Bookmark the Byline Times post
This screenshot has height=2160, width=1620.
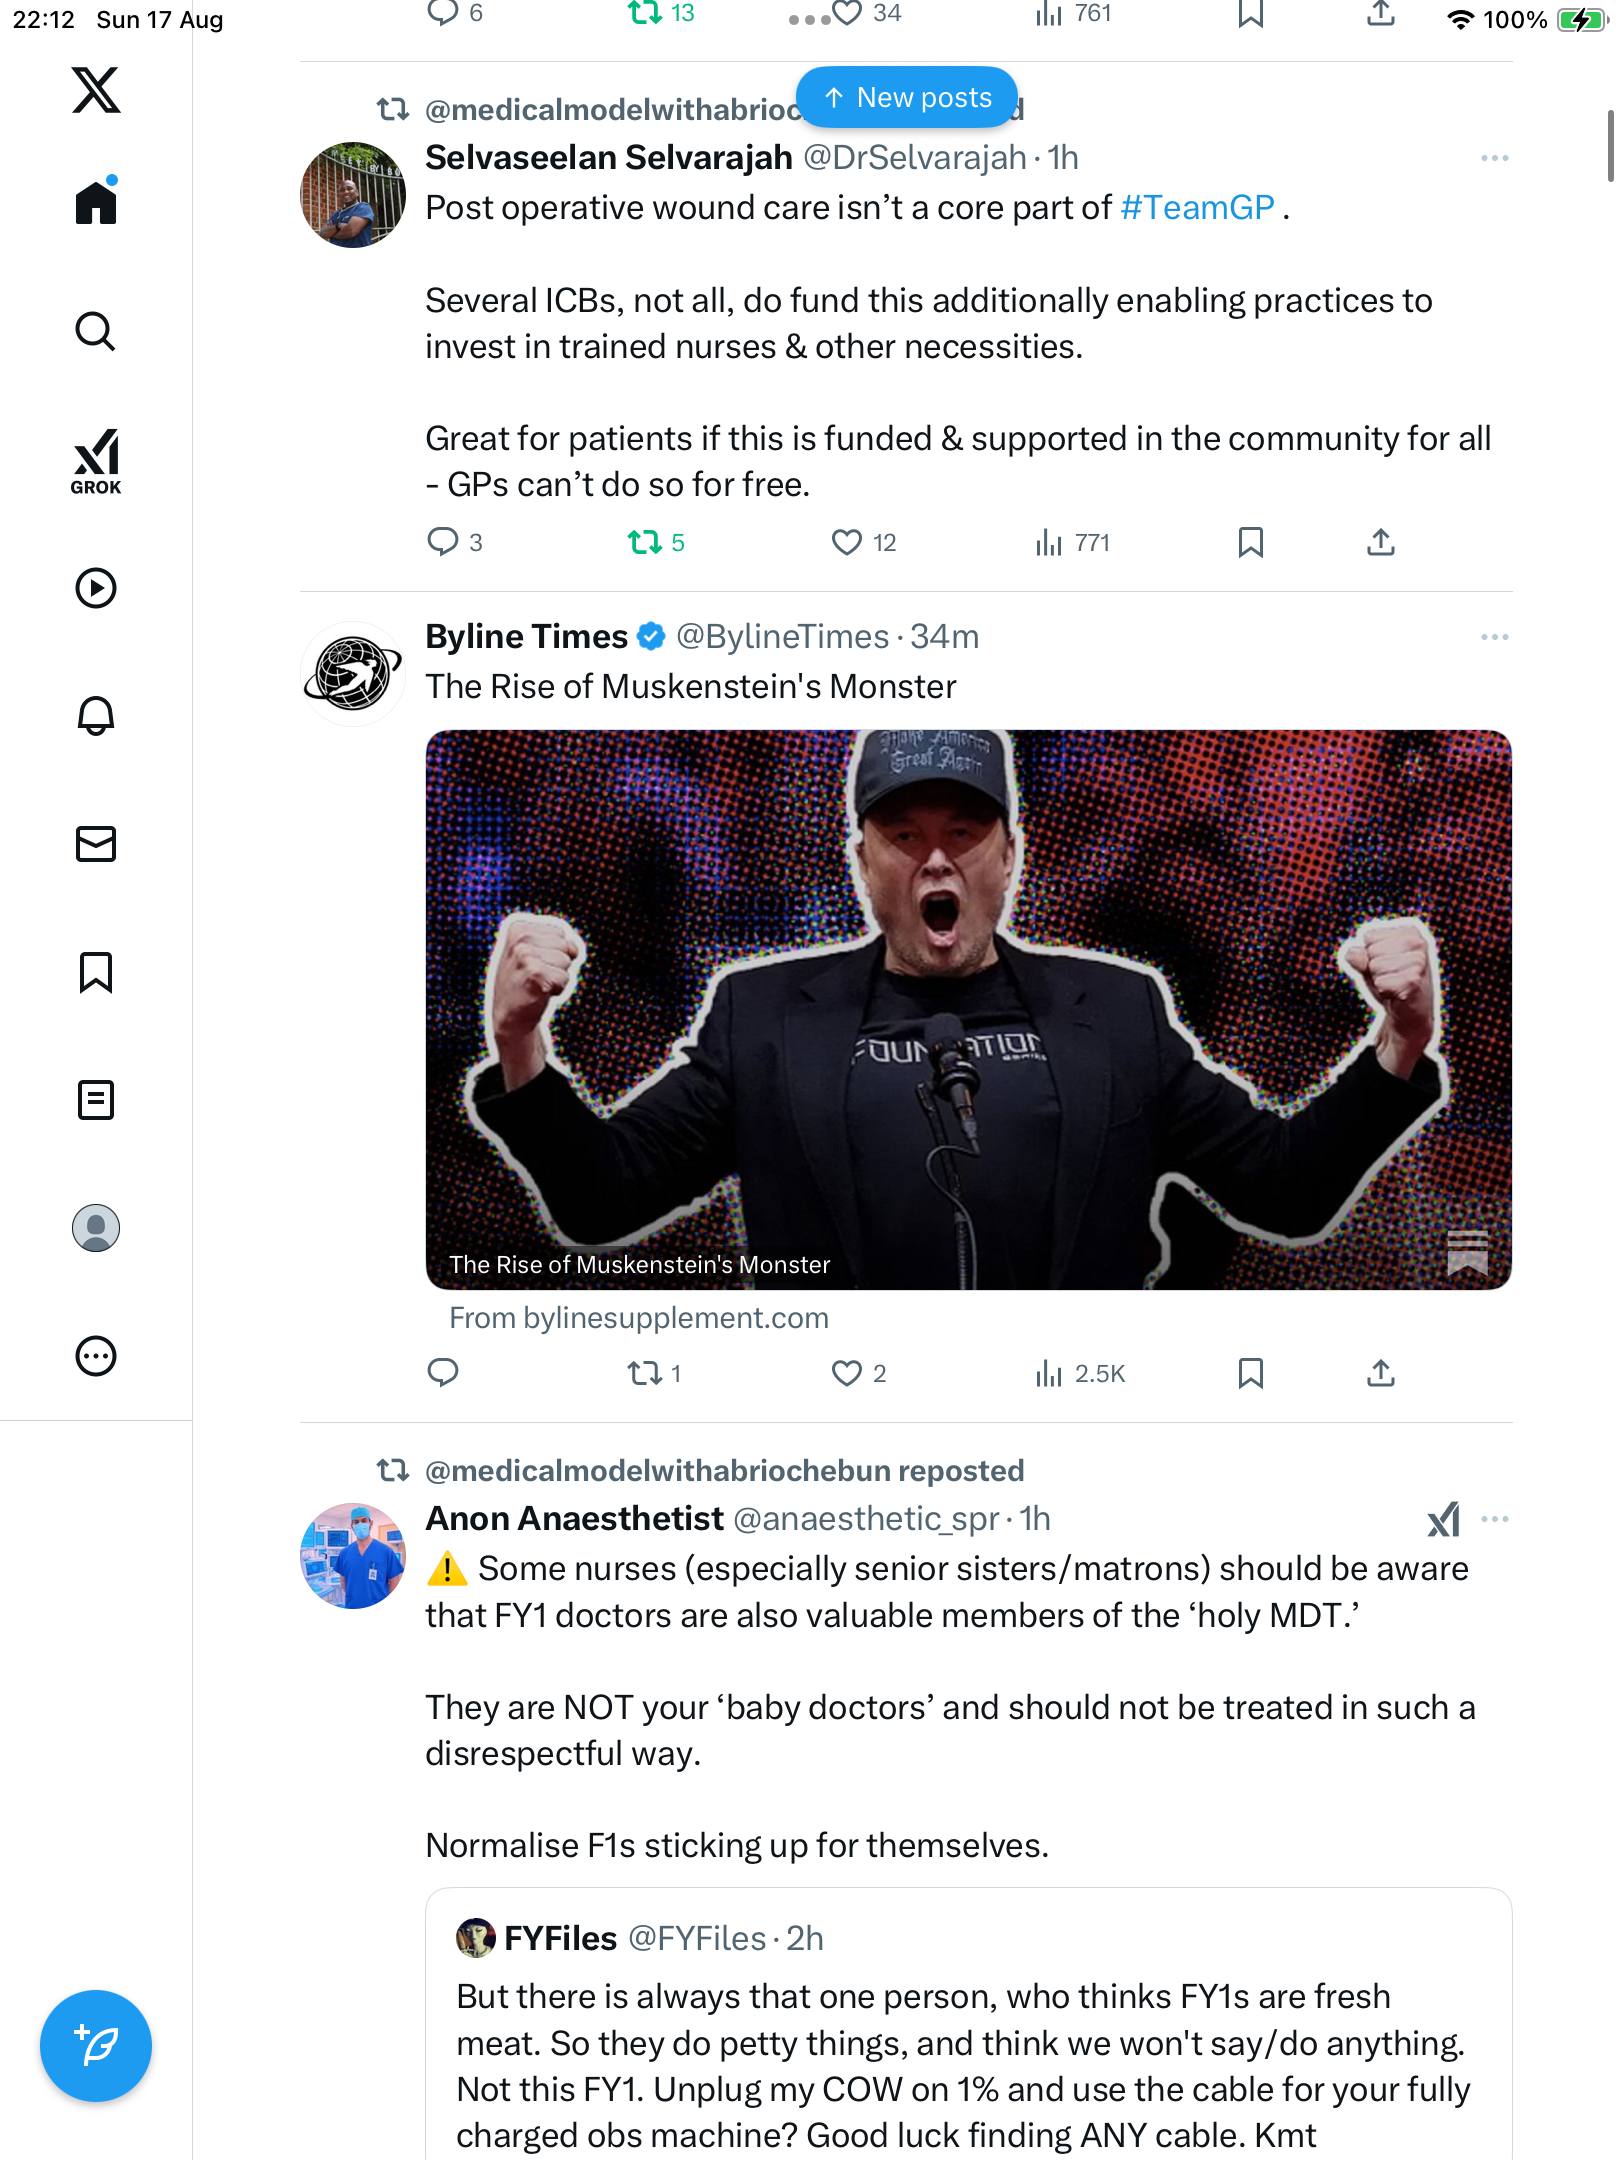tap(1250, 1373)
